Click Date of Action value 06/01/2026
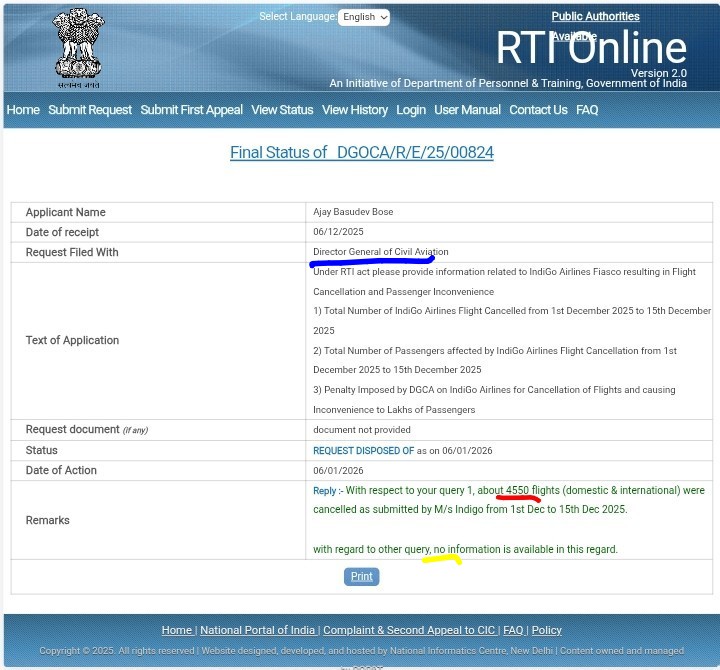 338,471
